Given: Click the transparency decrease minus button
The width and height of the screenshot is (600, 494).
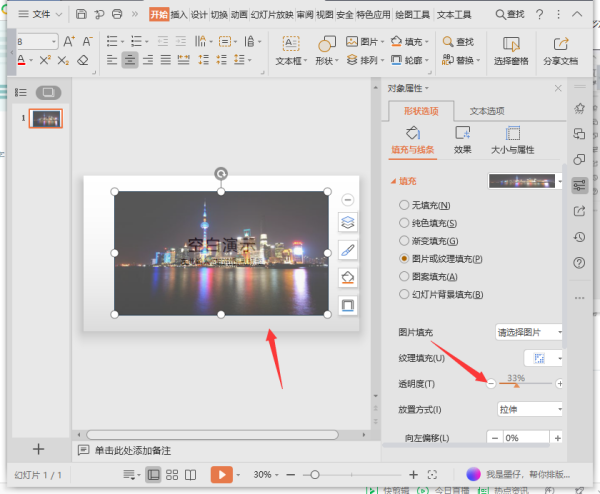Looking at the screenshot, I should (x=491, y=383).
